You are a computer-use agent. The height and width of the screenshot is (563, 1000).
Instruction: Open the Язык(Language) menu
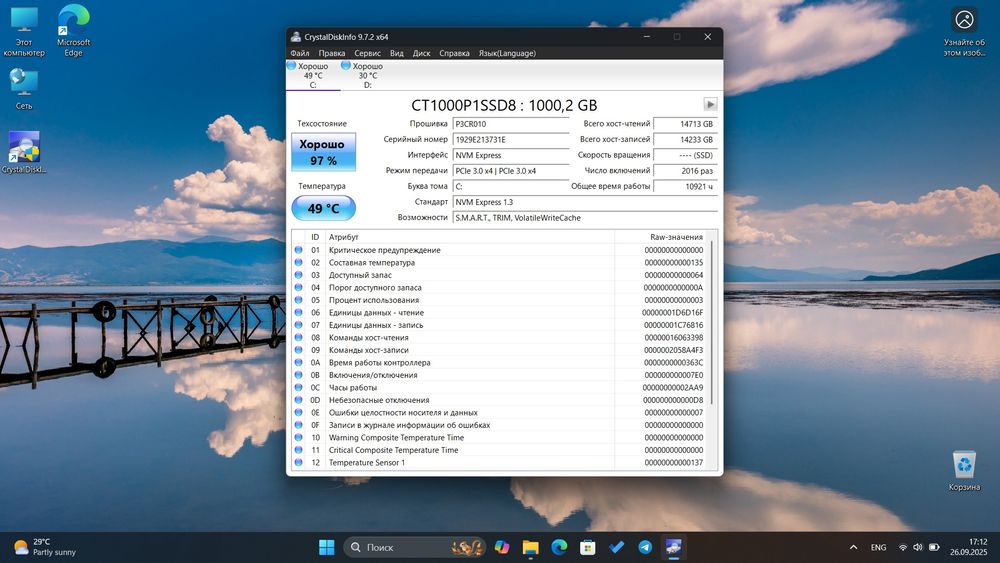click(x=507, y=53)
